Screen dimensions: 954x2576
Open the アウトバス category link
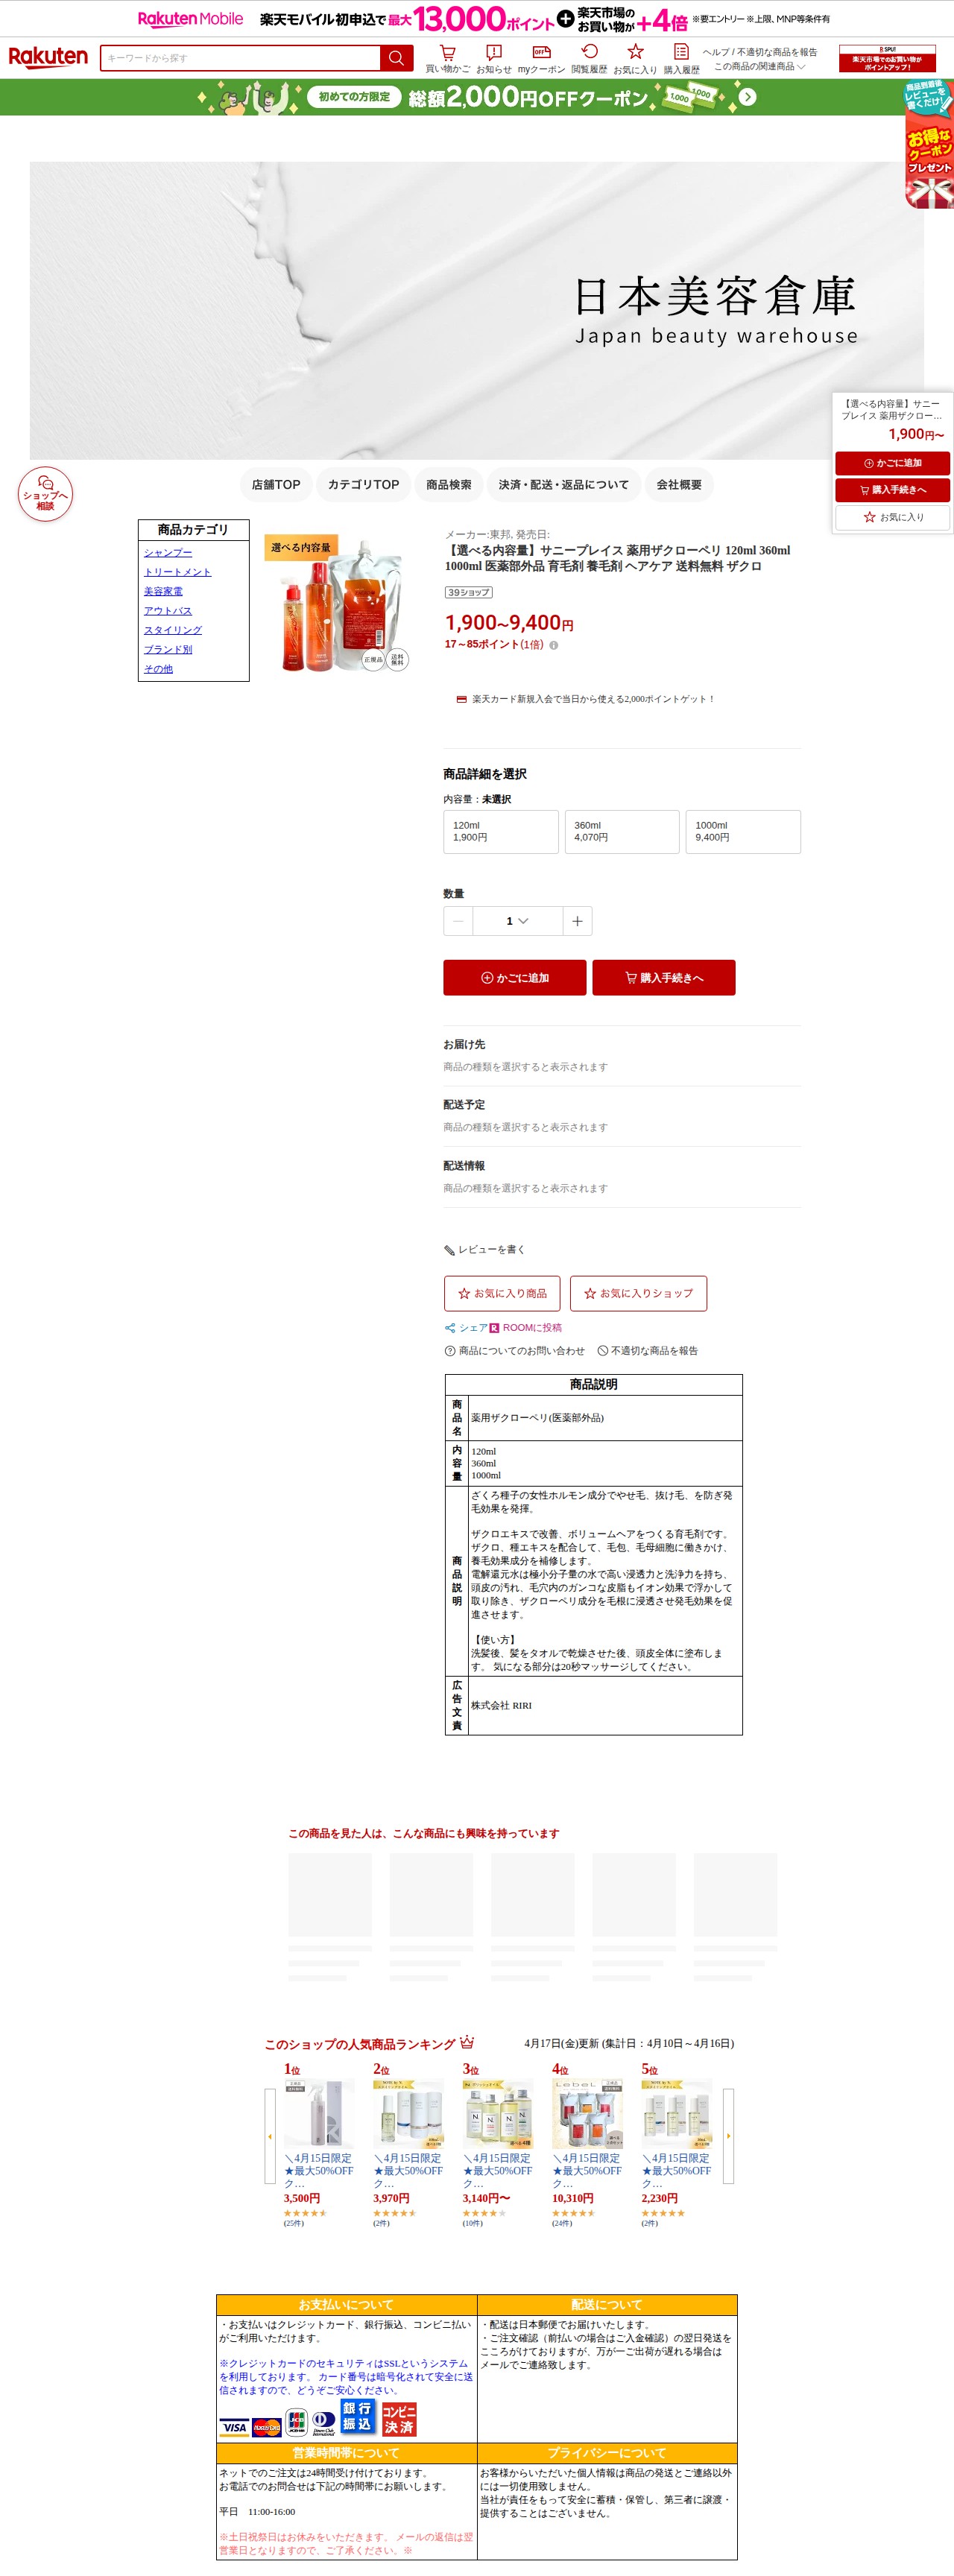point(168,611)
